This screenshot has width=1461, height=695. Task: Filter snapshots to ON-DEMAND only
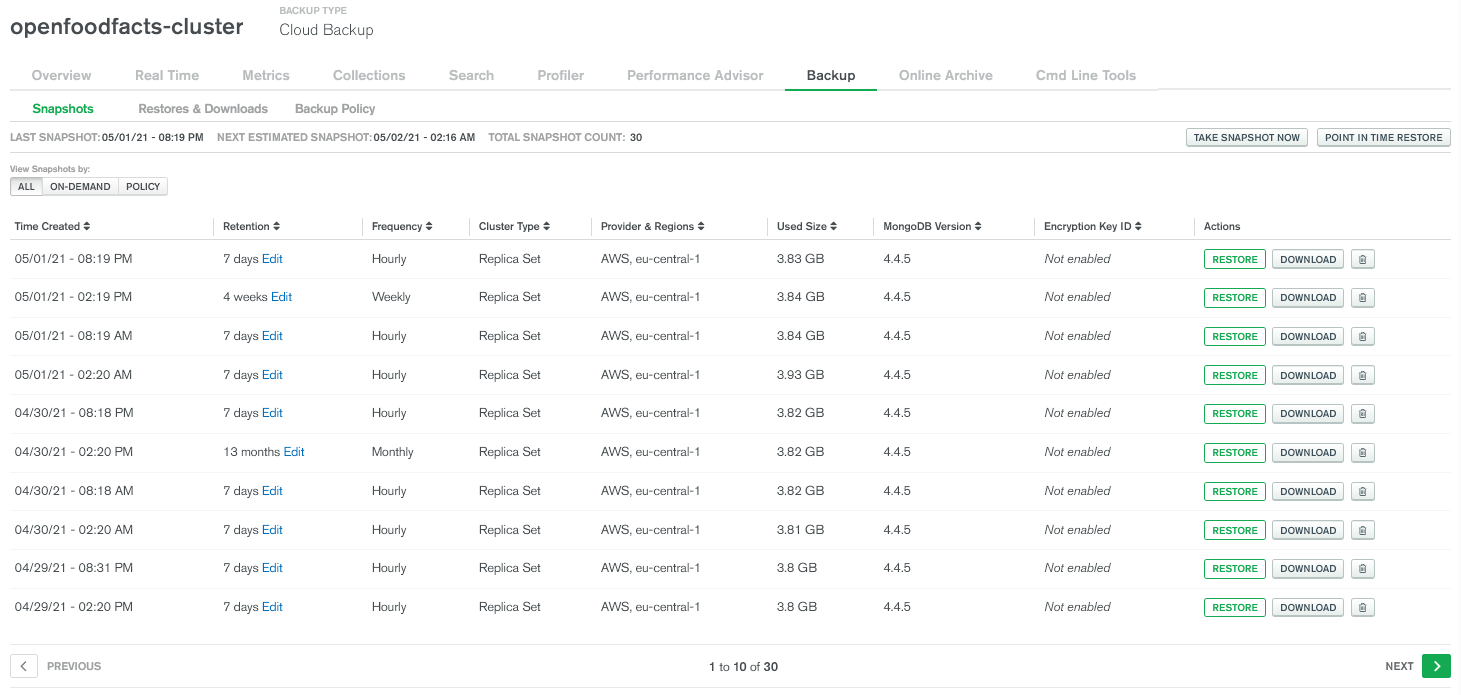(80, 186)
